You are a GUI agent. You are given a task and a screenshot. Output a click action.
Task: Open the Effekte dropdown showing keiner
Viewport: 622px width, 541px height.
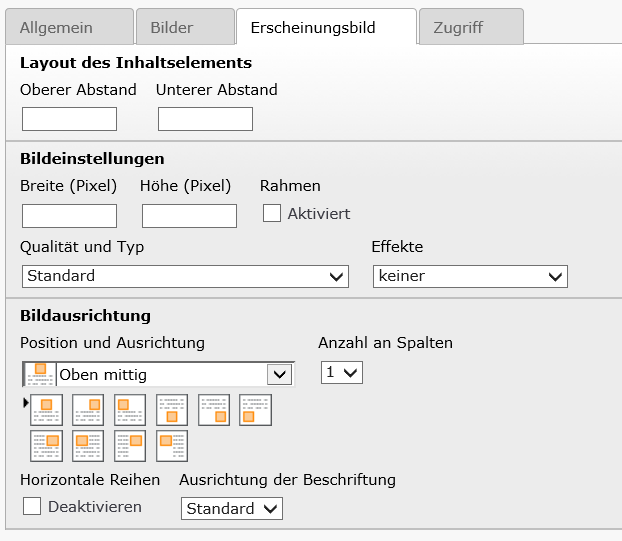[470, 276]
